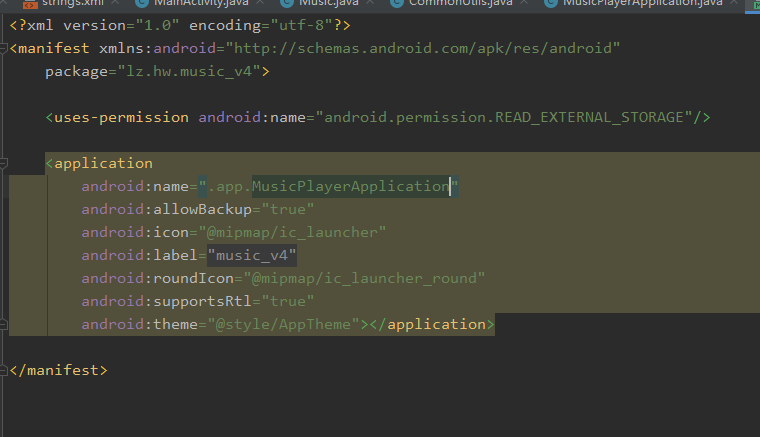This screenshot has width=760, height=437.
Task: Collapse the manifest element fold marker
Action: [3, 48]
